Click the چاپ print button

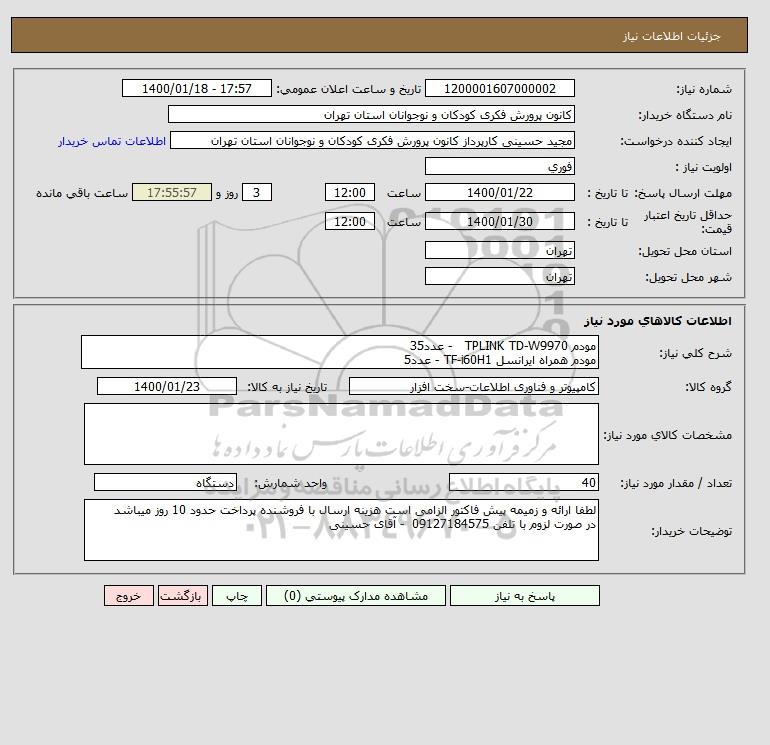237,596
